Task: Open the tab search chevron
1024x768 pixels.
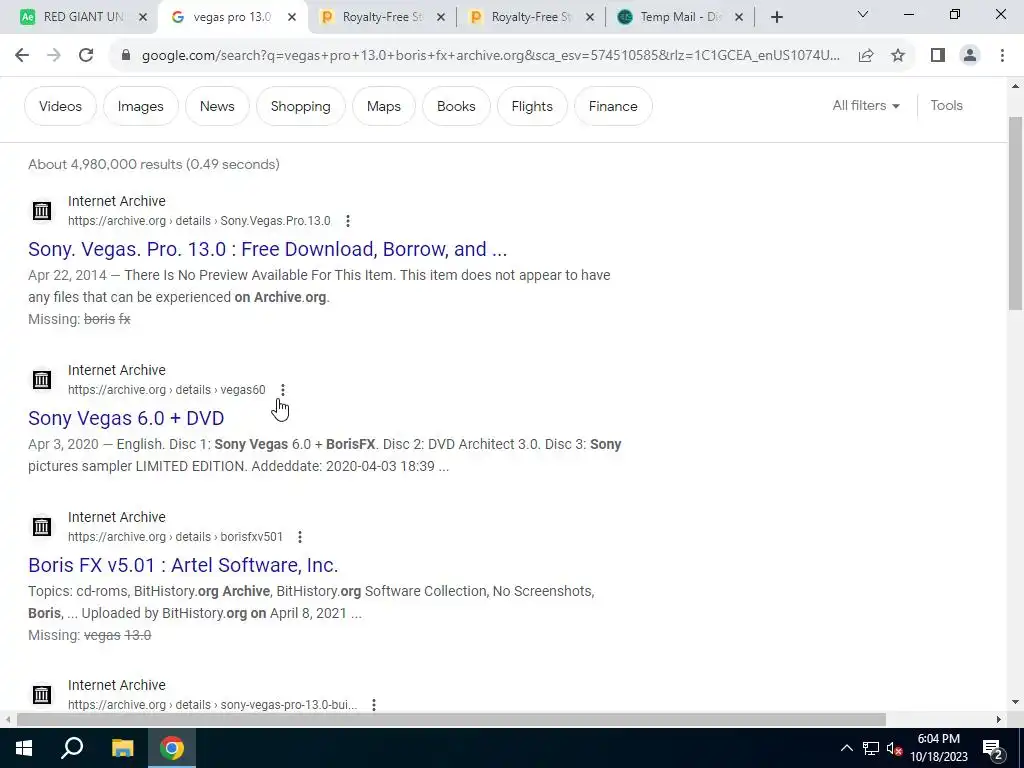Action: [863, 14]
